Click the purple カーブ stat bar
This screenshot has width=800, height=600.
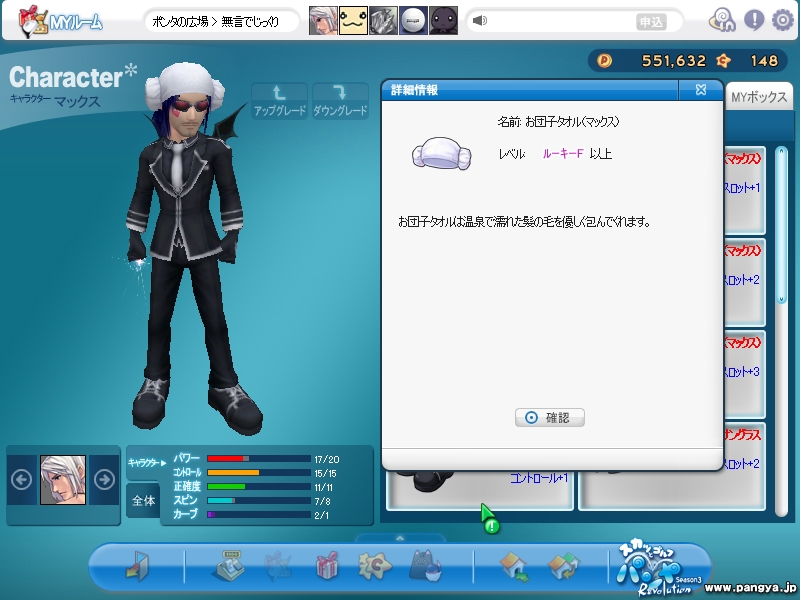pyautogui.click(x=259, y=515)
